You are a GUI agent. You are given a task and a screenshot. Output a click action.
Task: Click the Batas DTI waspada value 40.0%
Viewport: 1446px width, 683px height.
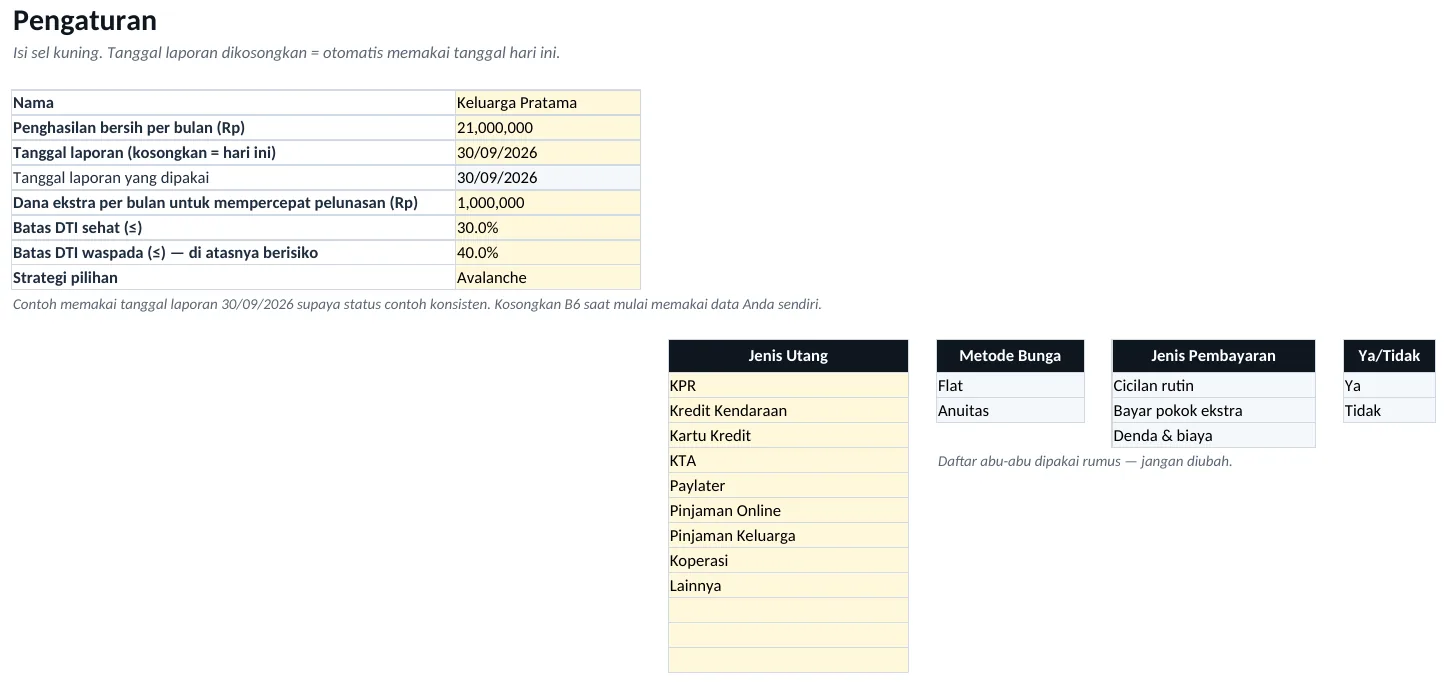click(x=547, y=253)
